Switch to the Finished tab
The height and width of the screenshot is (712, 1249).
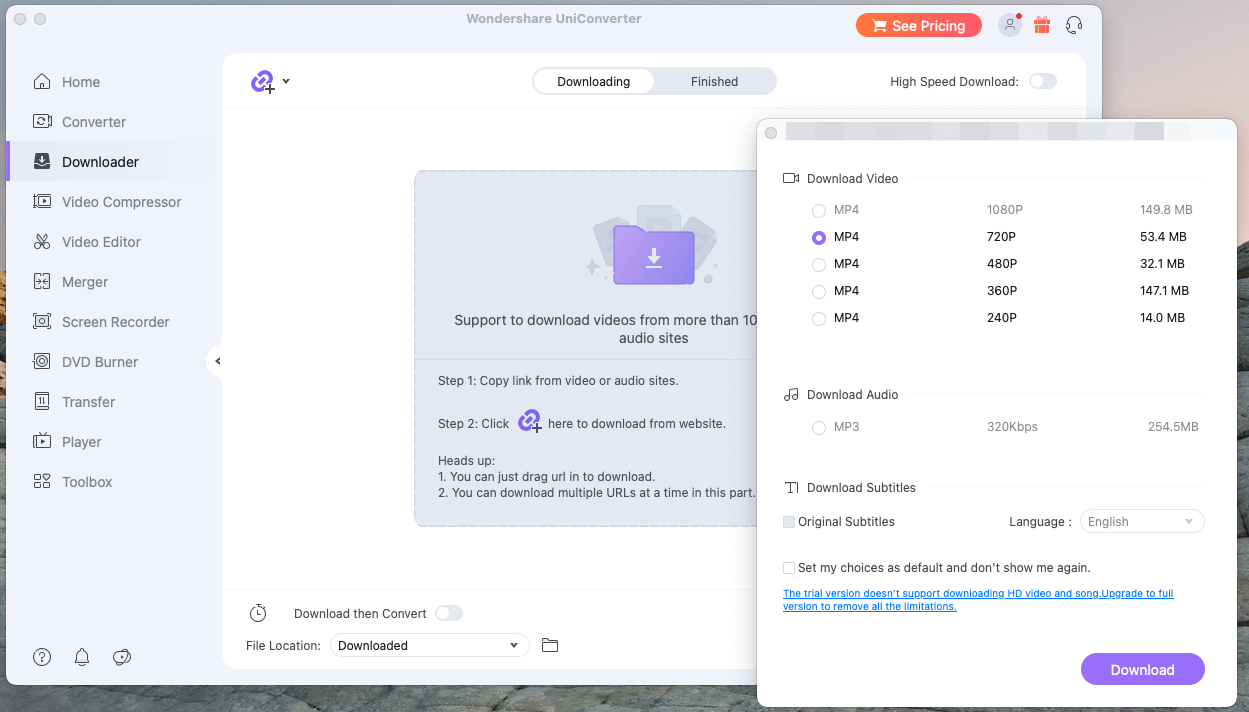tap(714, 82)
